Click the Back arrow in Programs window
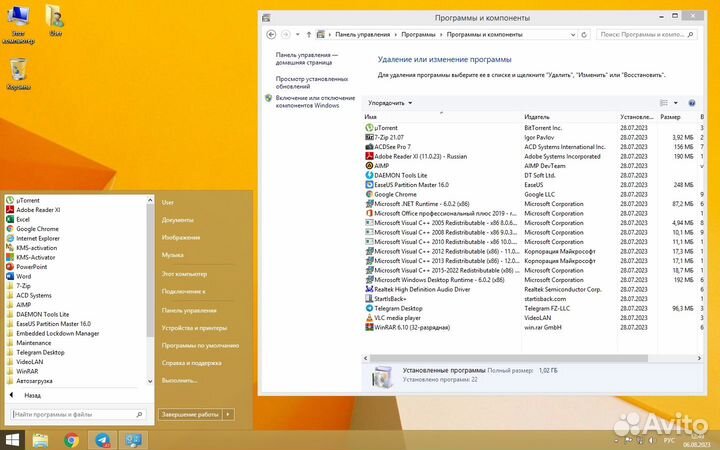The width and height of the screenshot is (720, 450). 271,34
